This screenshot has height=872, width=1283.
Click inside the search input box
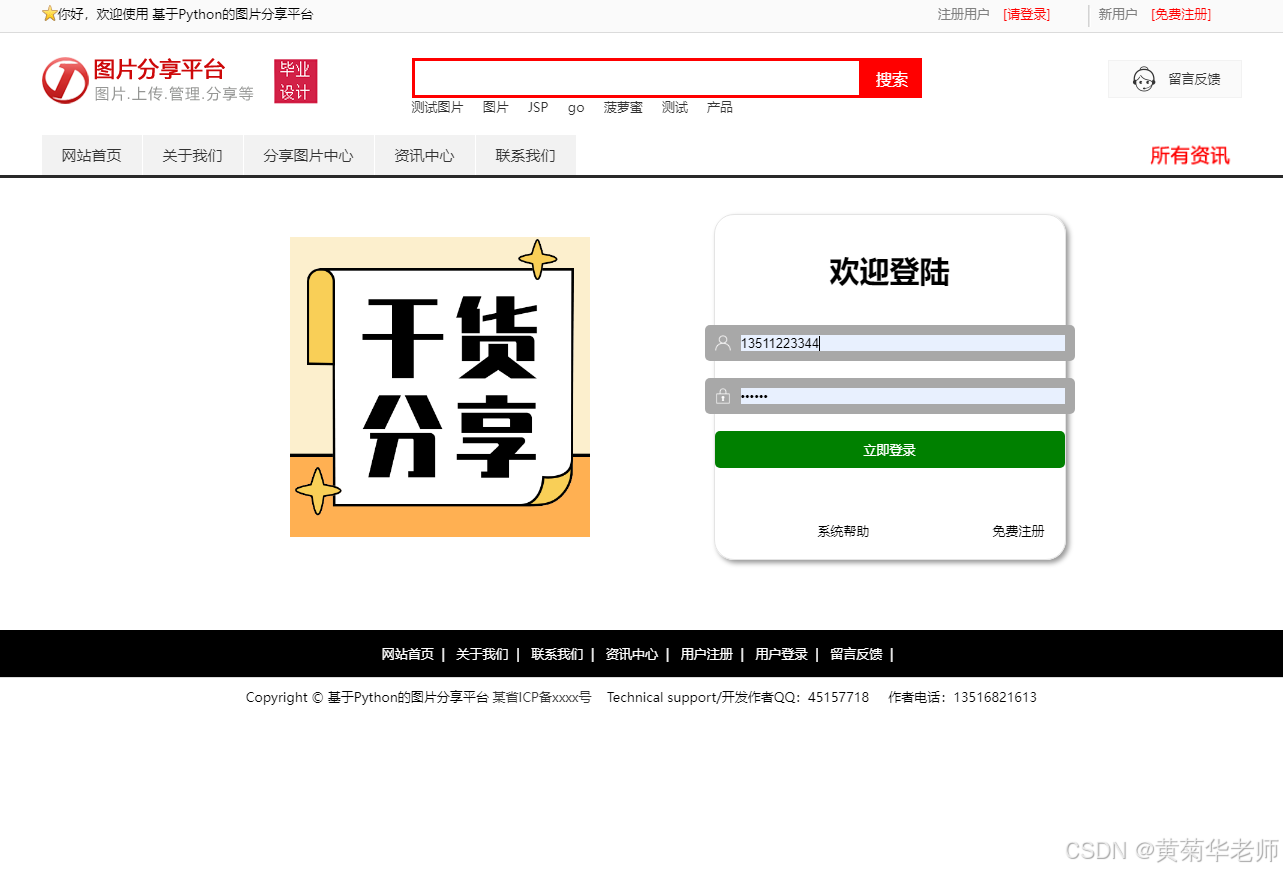(x=635, y=78)
